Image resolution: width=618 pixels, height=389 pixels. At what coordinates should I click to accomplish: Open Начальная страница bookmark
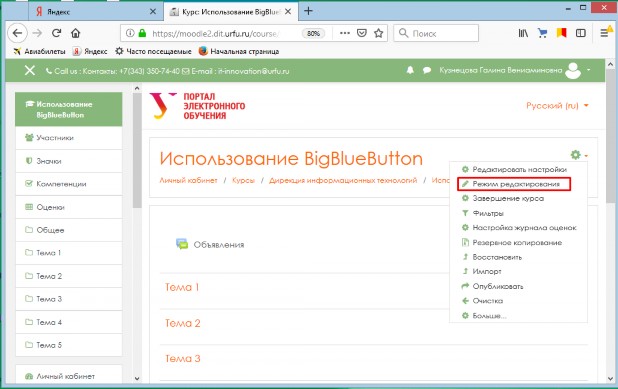click(239, 51)
